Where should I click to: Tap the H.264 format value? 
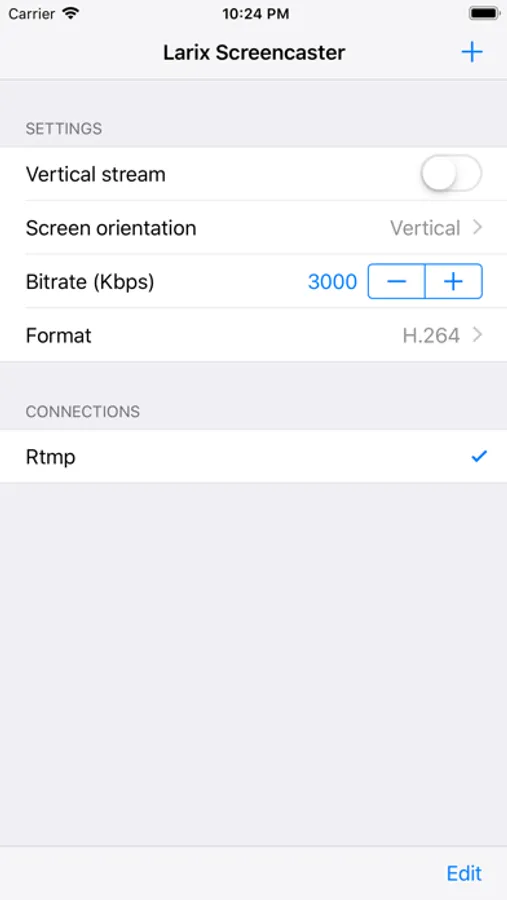pyautogui.click(x=431, y=335)
